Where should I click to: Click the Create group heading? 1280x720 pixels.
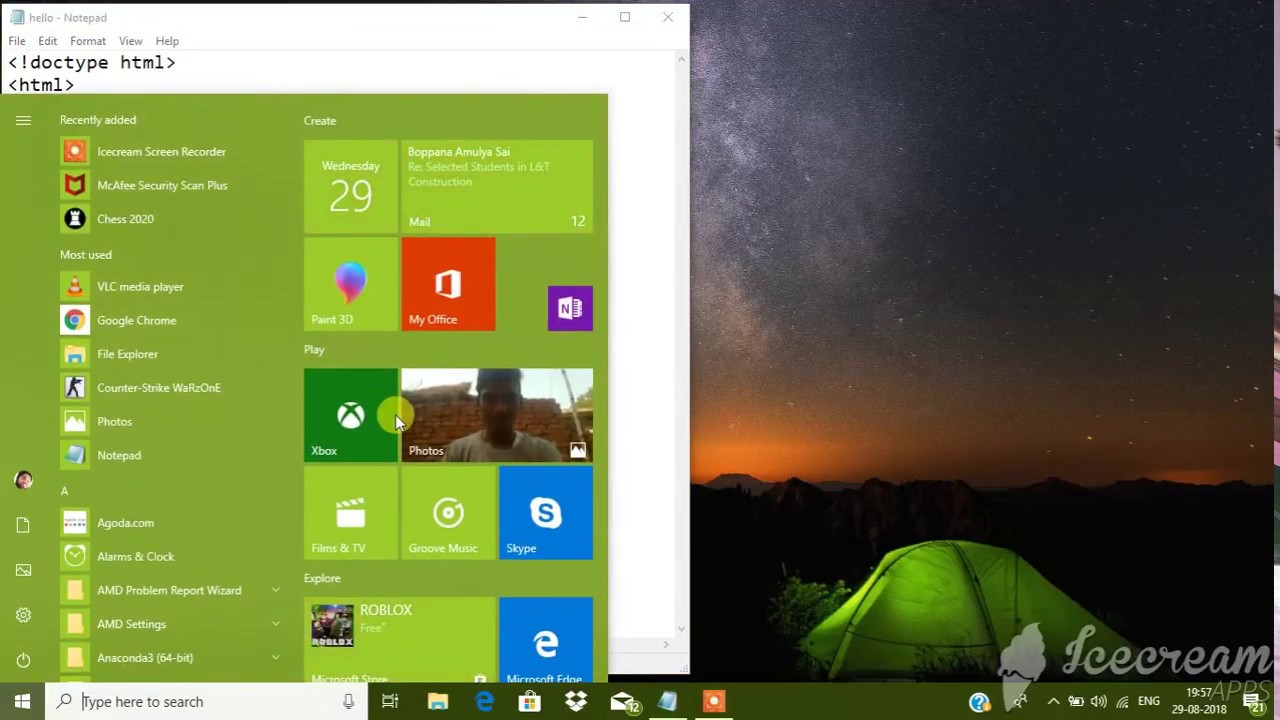[320, 121]
